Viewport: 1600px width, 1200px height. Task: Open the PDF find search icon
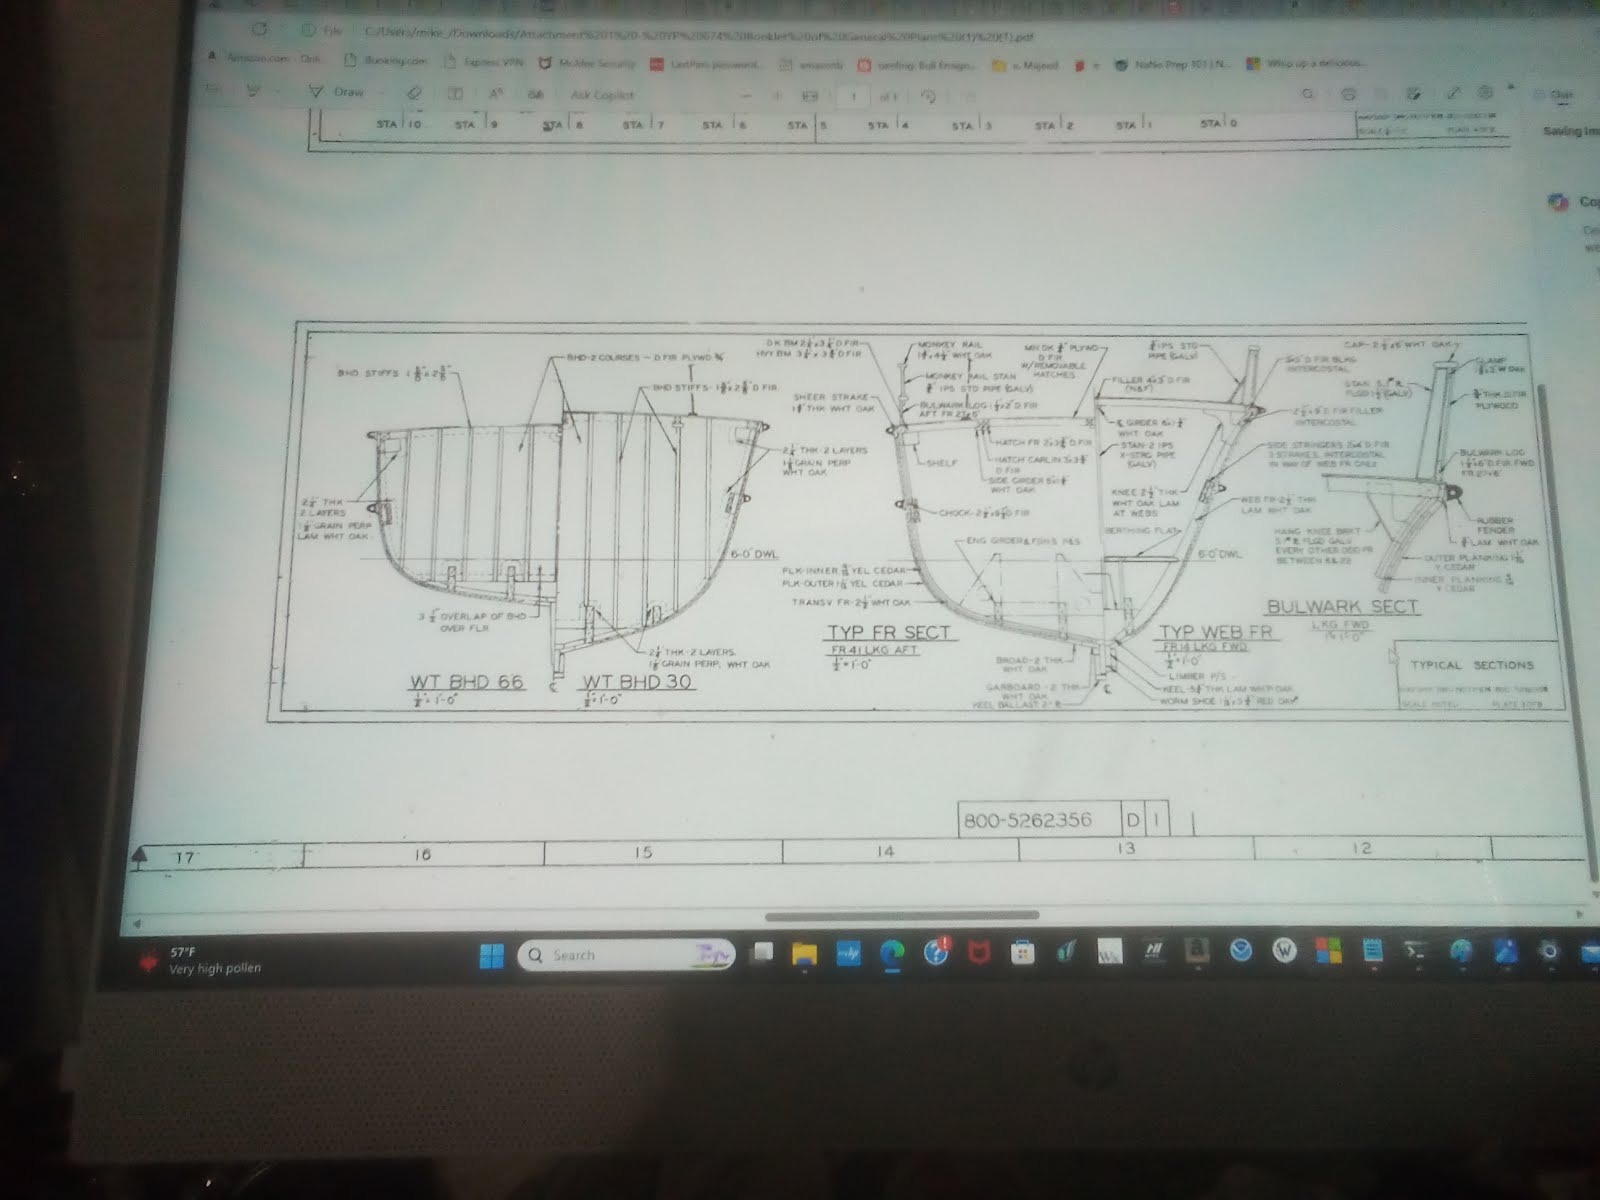[1307, 94]
